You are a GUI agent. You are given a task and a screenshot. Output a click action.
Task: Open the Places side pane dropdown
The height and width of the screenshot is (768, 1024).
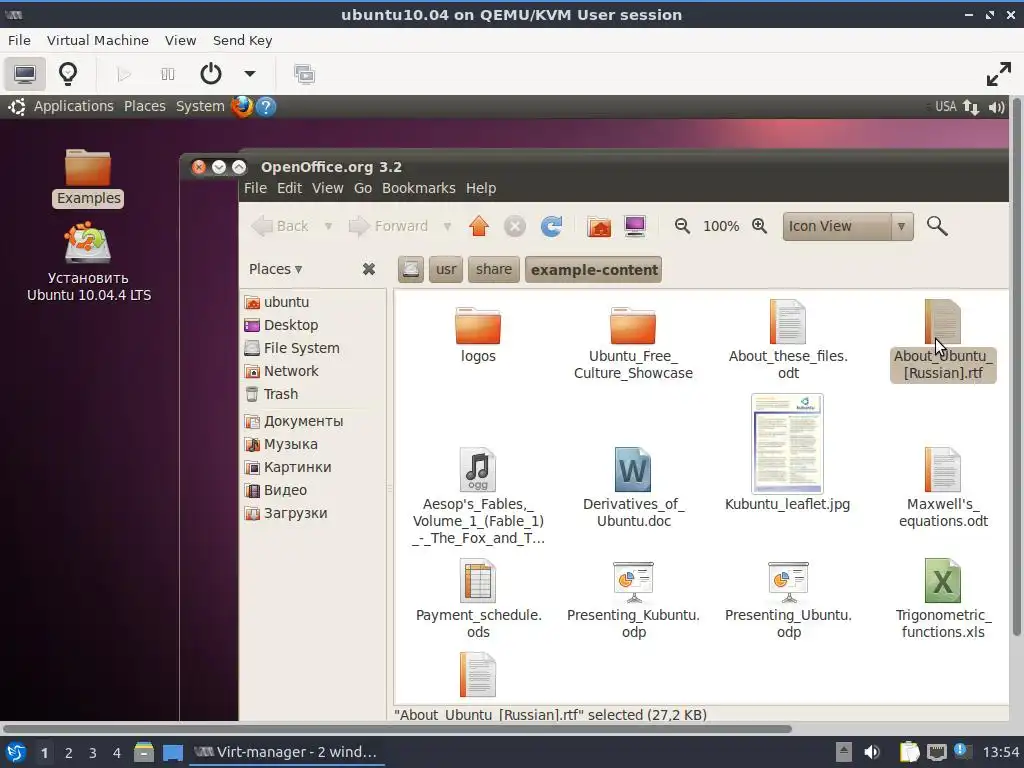[275, 269]
